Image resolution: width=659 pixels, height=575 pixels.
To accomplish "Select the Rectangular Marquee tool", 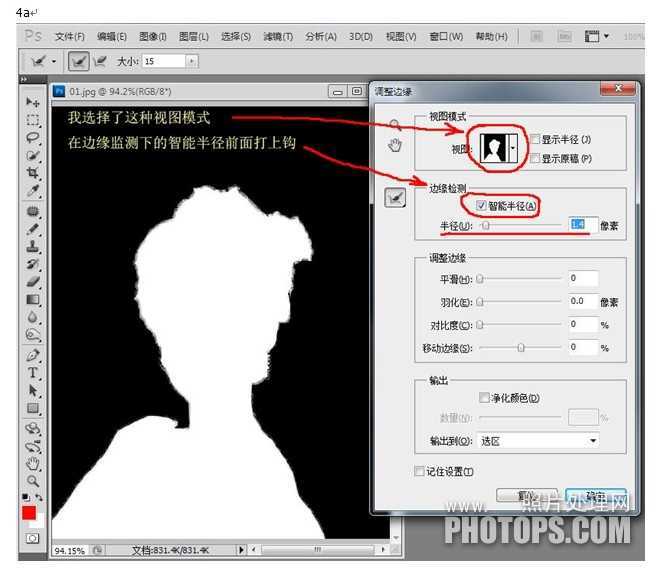I will tap(33, 120).
